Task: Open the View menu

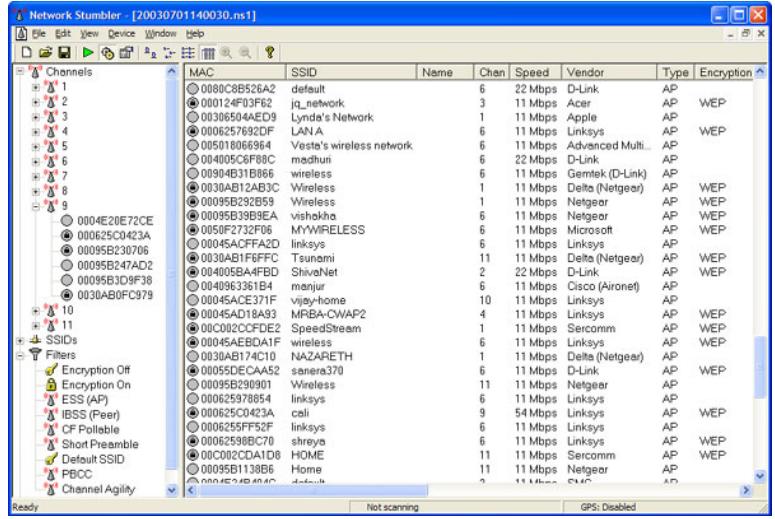Action: (89, 34)
